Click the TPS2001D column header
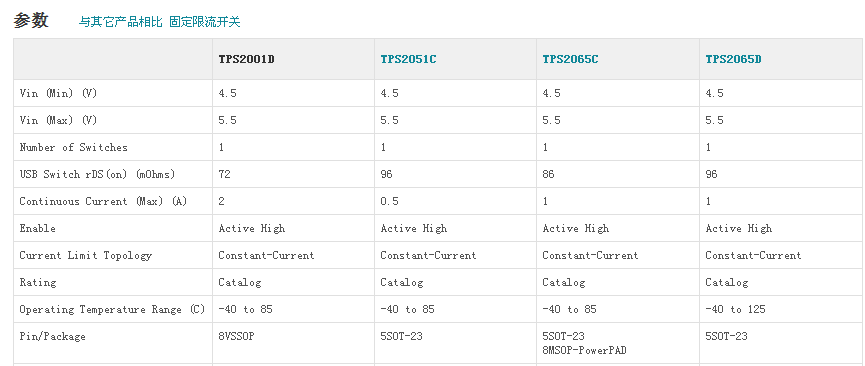The image size is (865, 366). point(246,59)
